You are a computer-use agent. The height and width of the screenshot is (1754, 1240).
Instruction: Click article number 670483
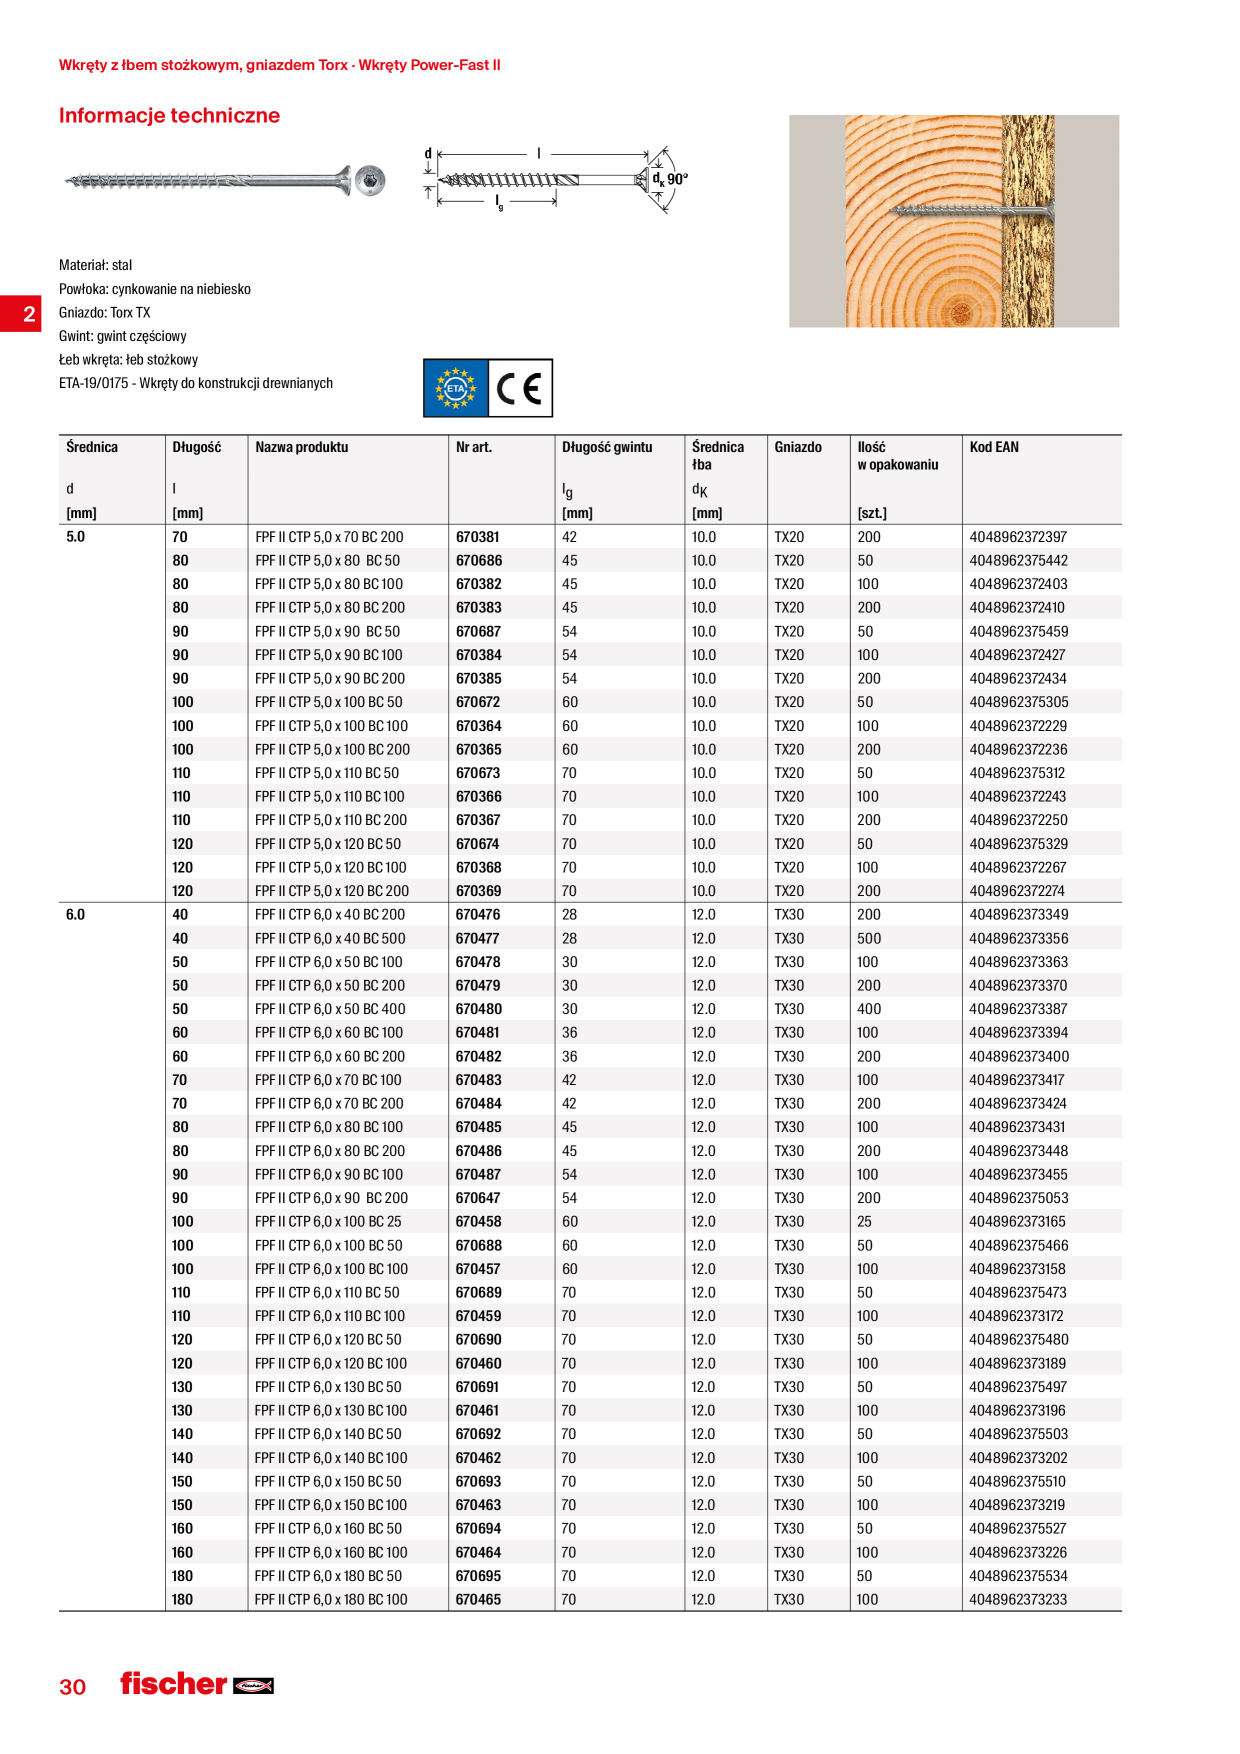click(x=479, y=1080)
